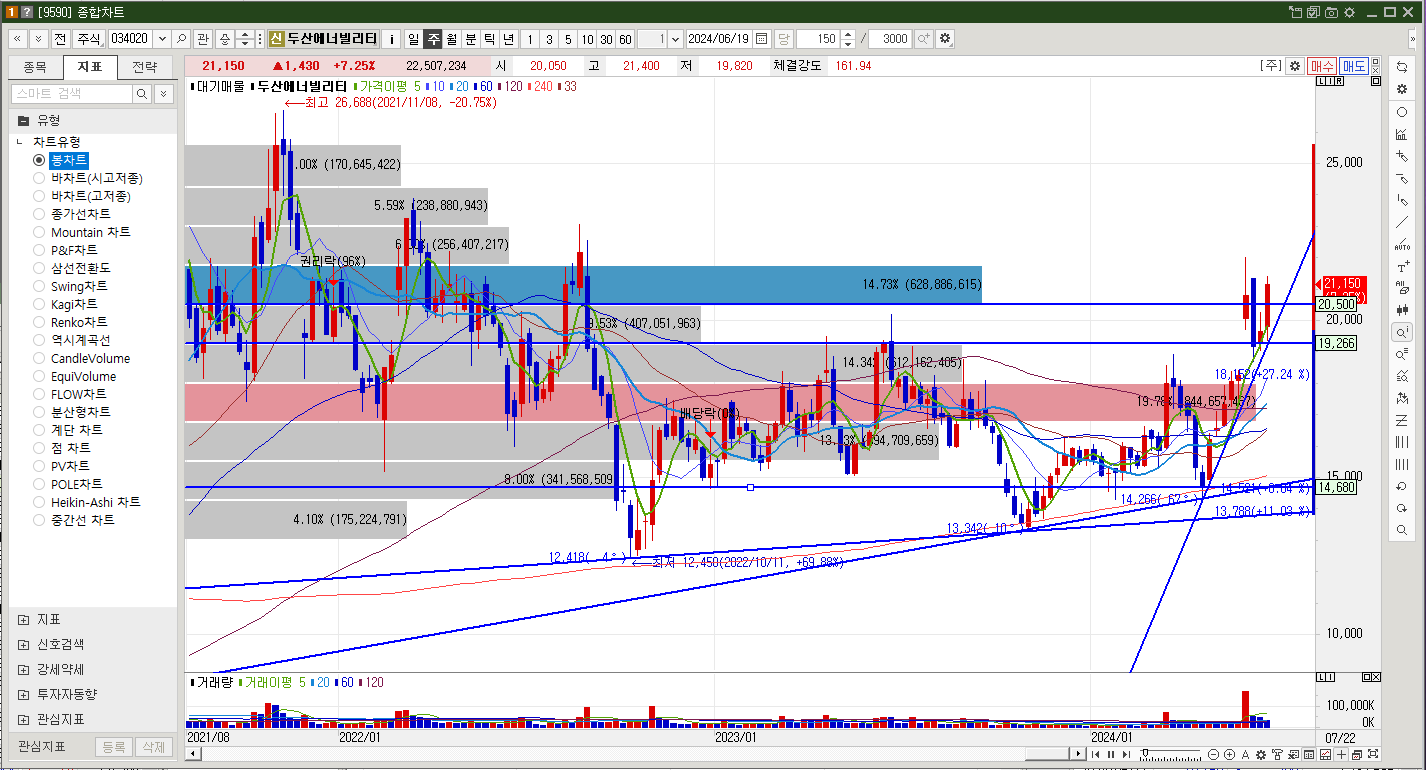Open the period multiplier dropdown arrow
Screen dimensions: 1426x770
[675, 38]
